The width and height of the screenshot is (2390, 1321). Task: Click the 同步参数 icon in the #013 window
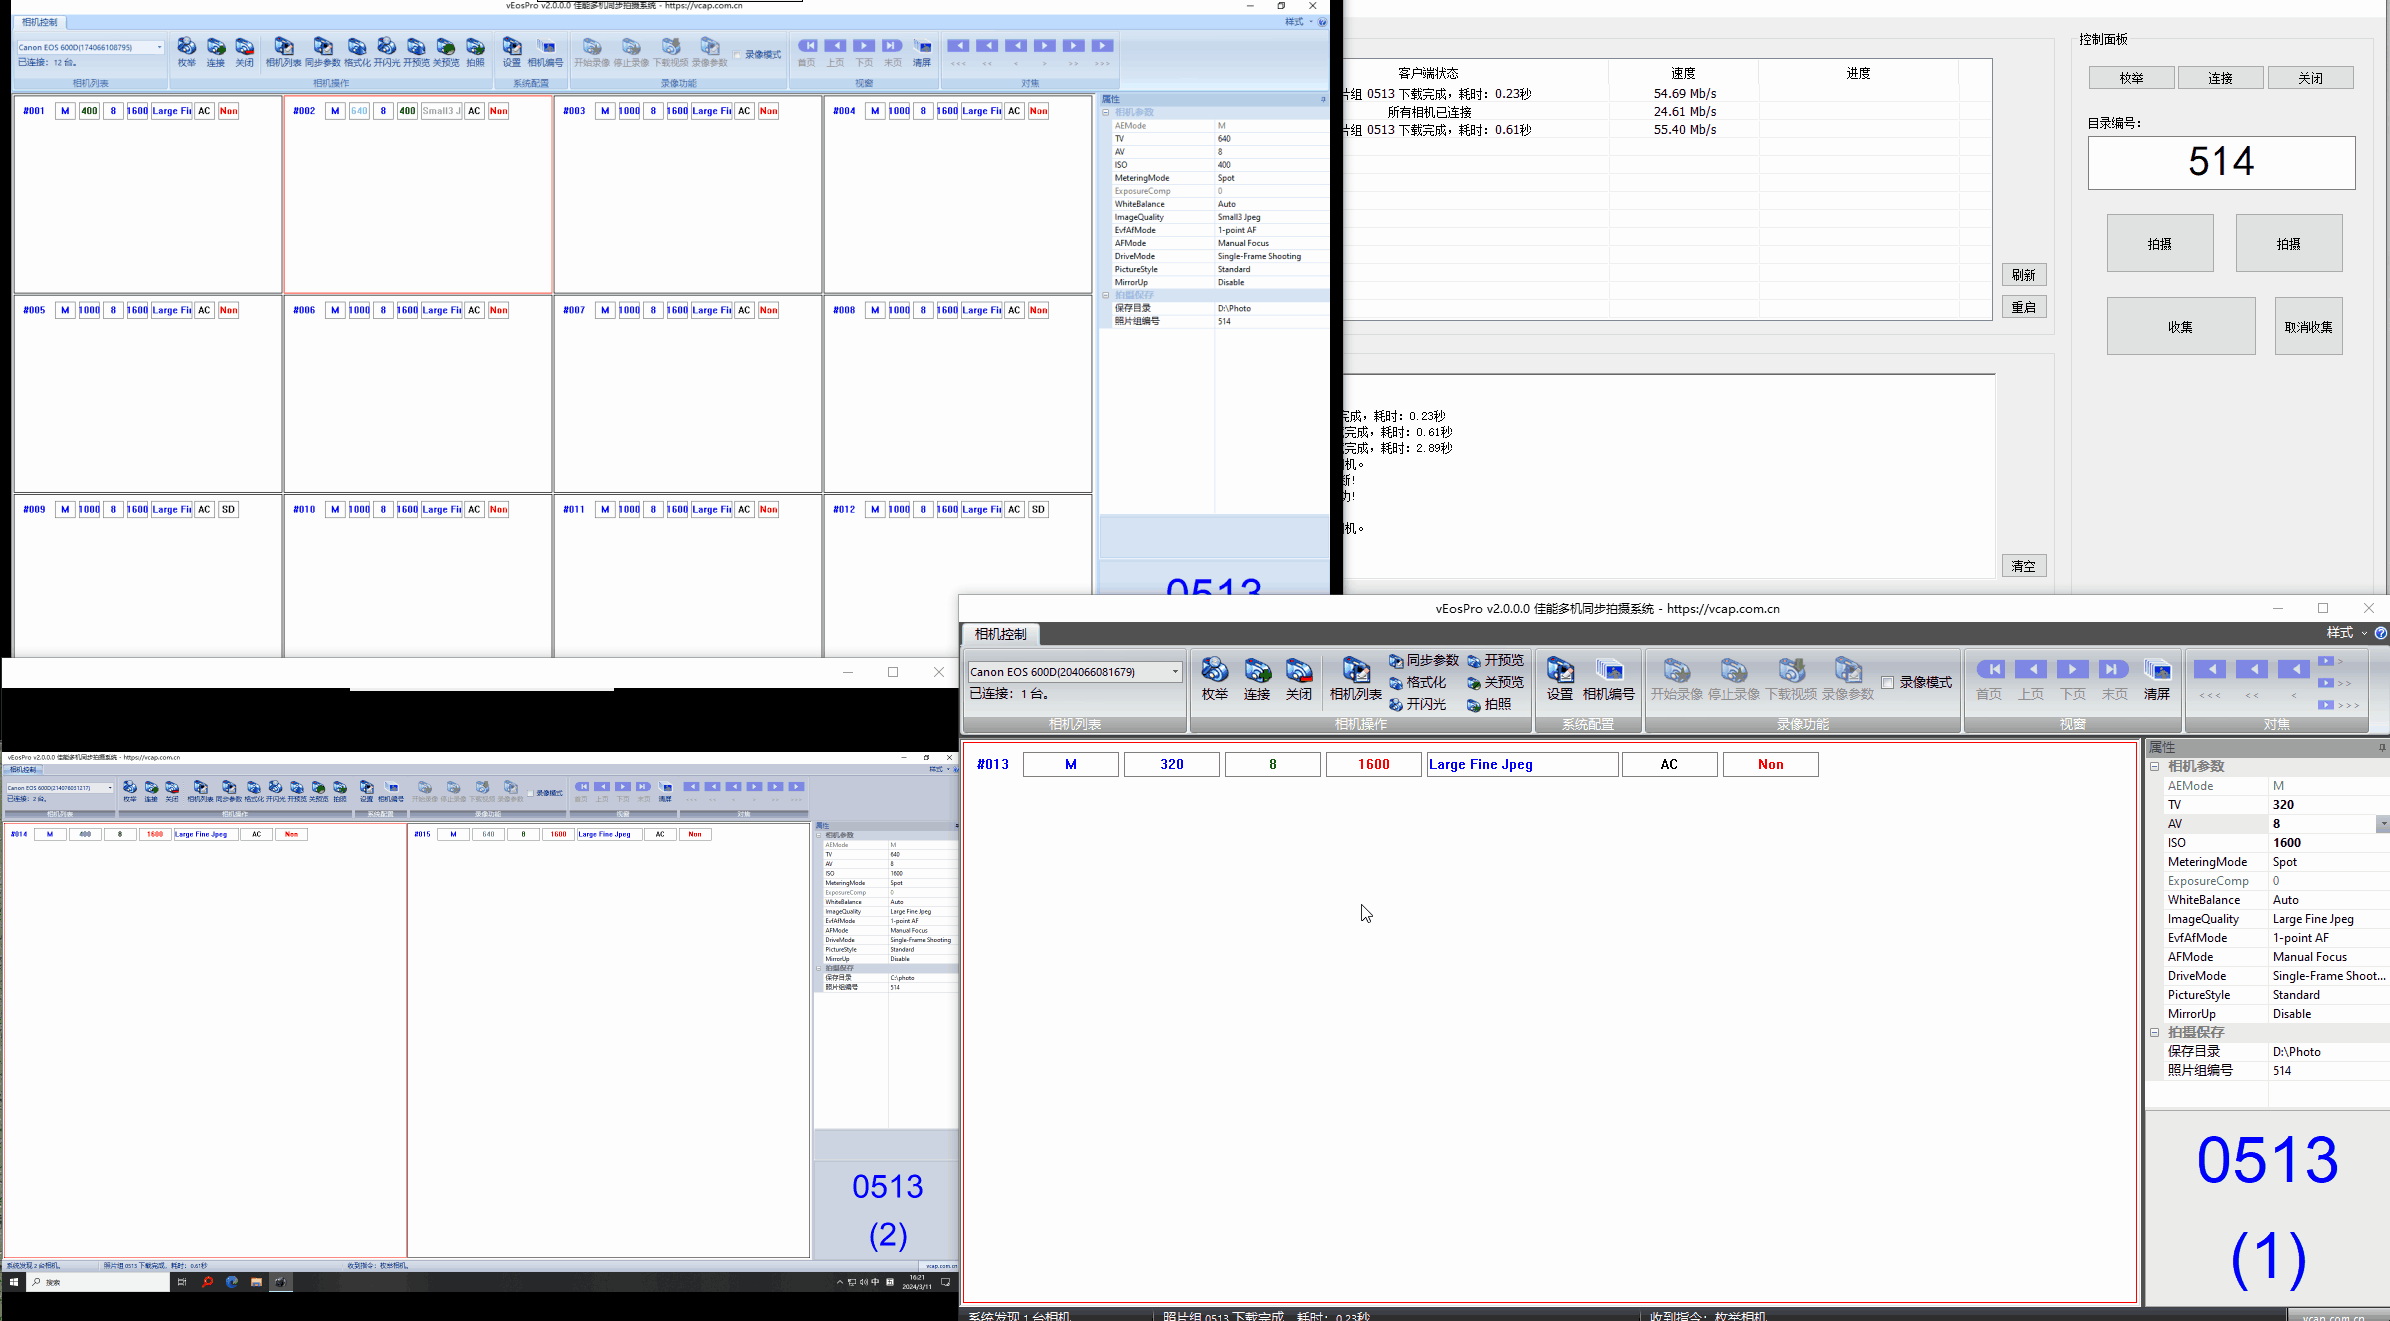[1423, 661]
